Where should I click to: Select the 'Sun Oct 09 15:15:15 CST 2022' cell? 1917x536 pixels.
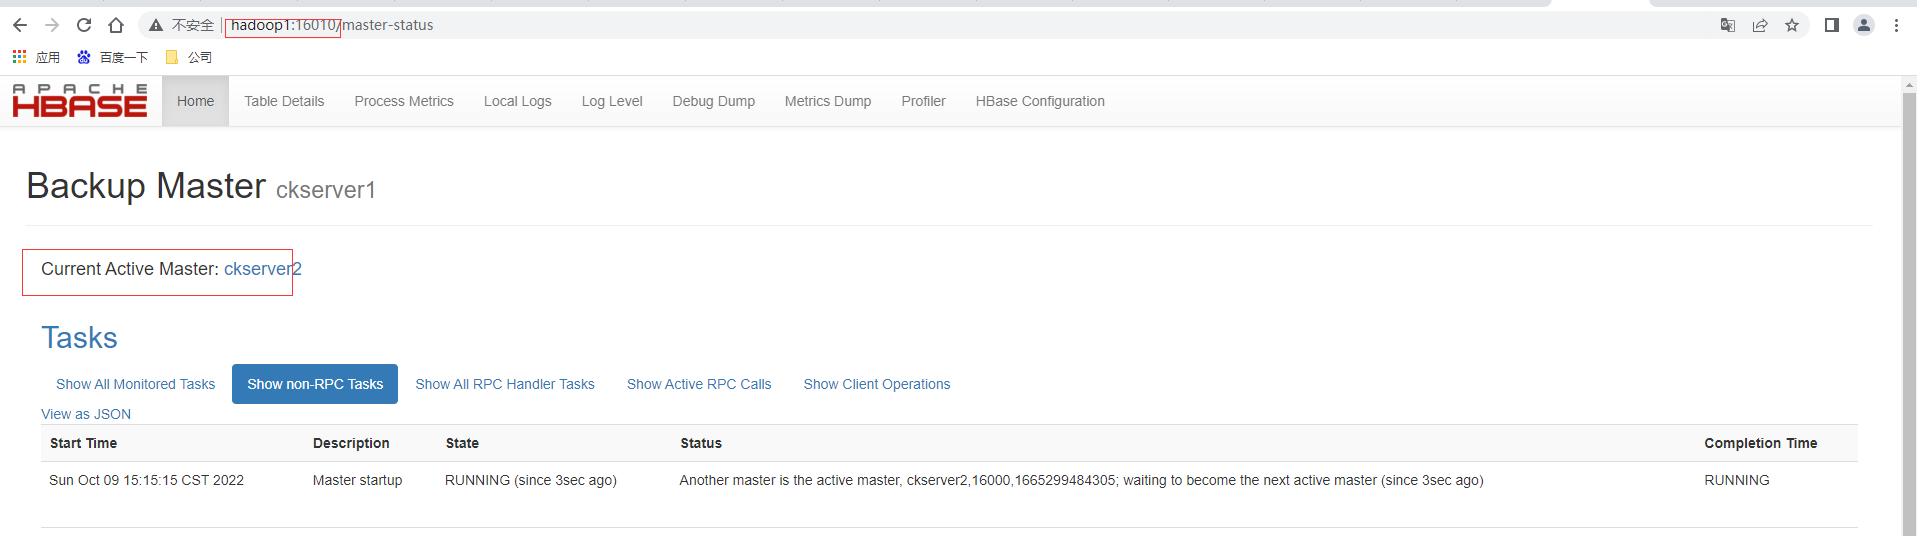coord(146,480)
